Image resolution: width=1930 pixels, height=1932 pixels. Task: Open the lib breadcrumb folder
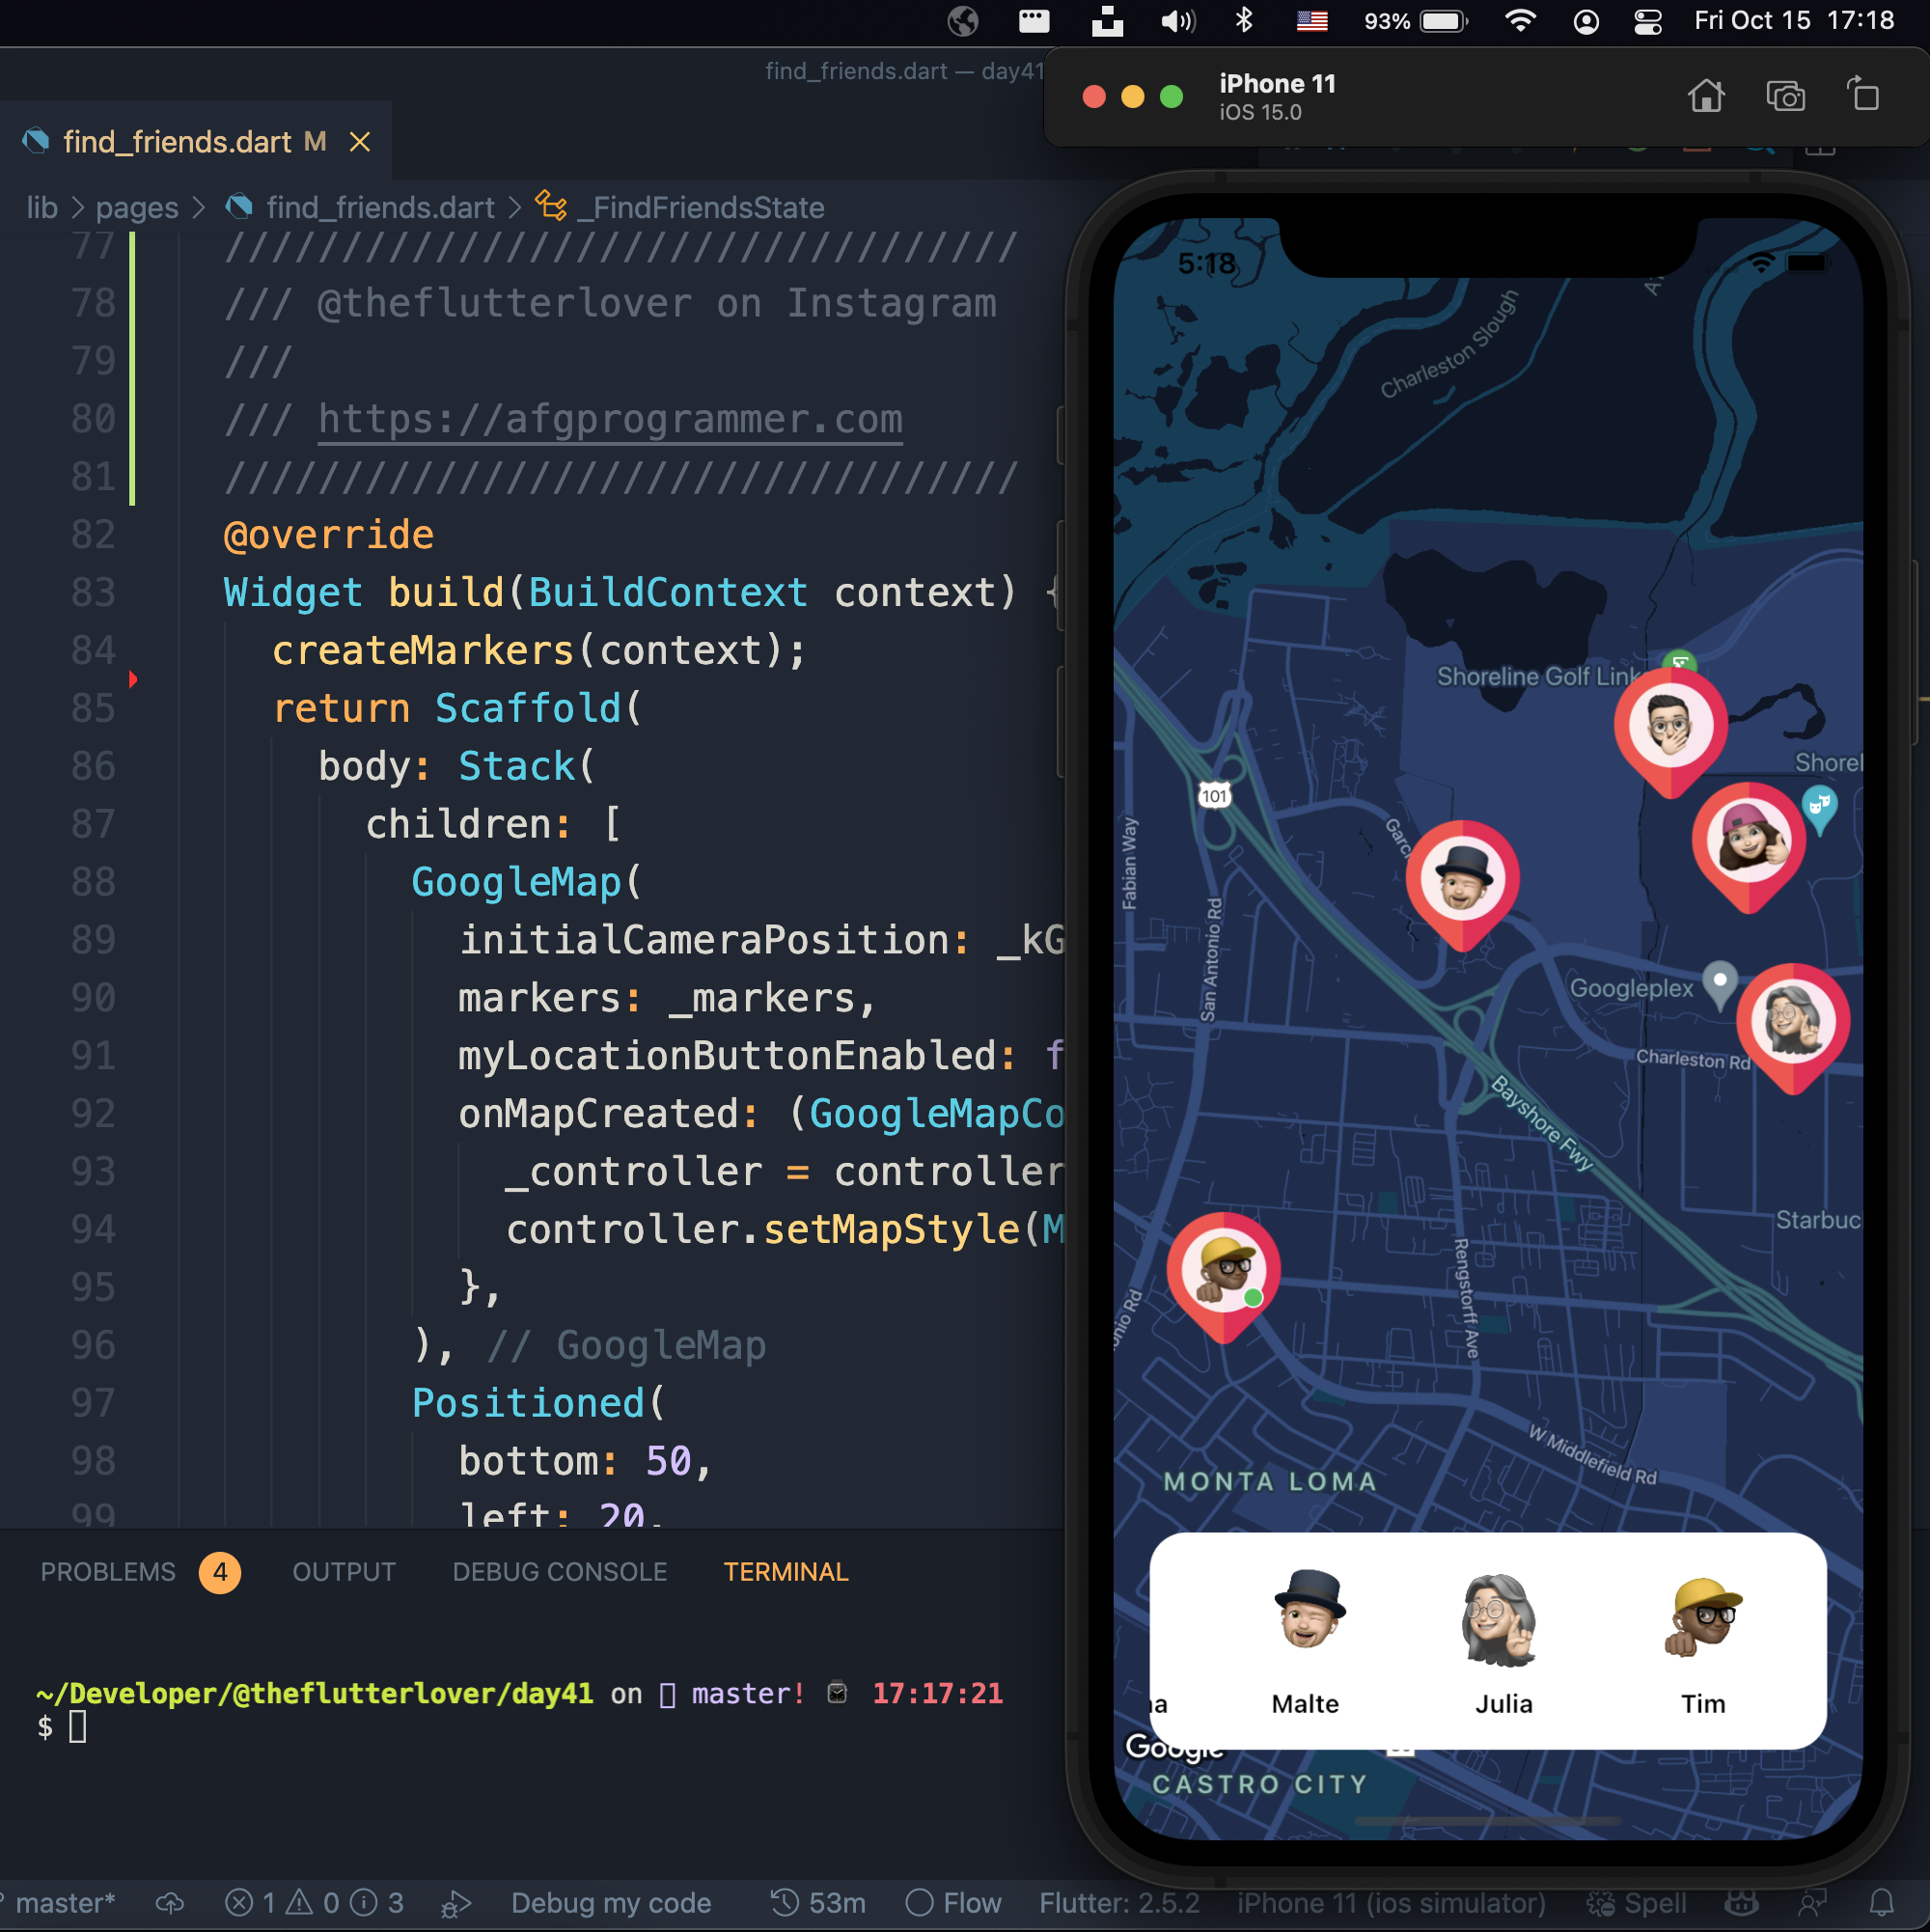coord(41,207)
